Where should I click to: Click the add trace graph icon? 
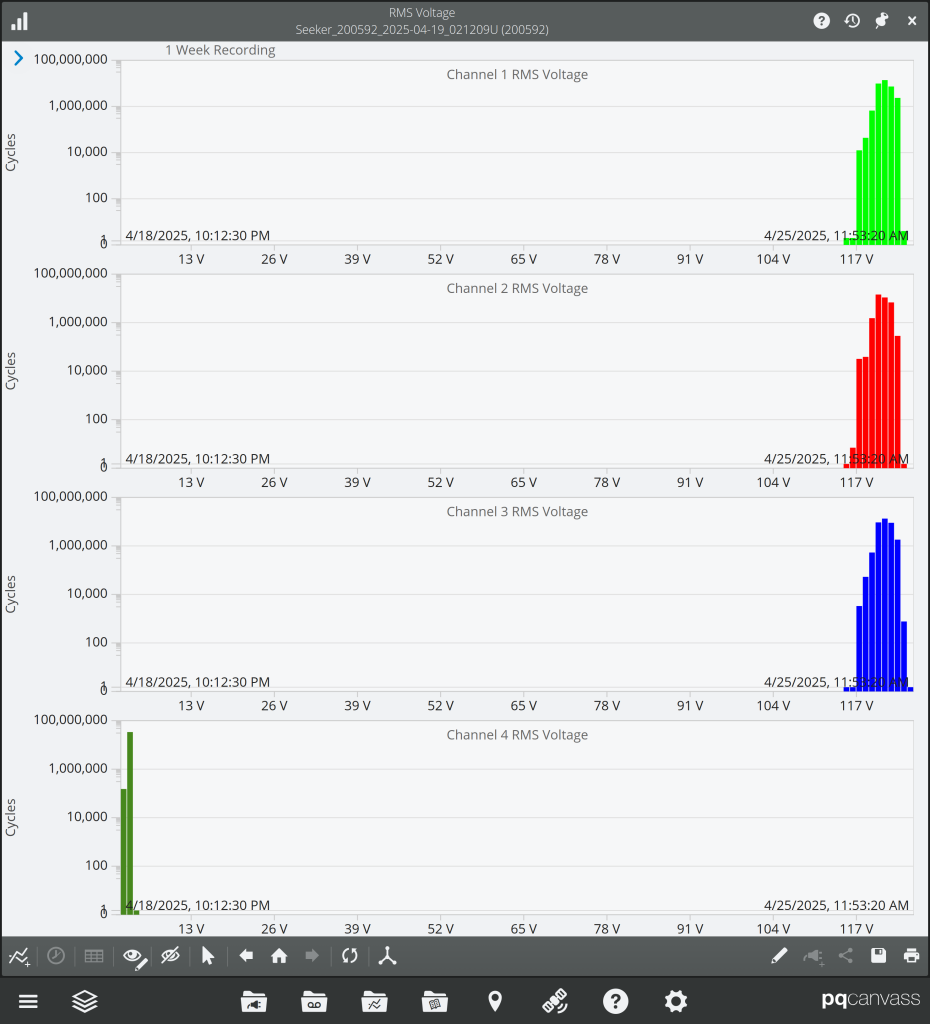click(19, 956)
